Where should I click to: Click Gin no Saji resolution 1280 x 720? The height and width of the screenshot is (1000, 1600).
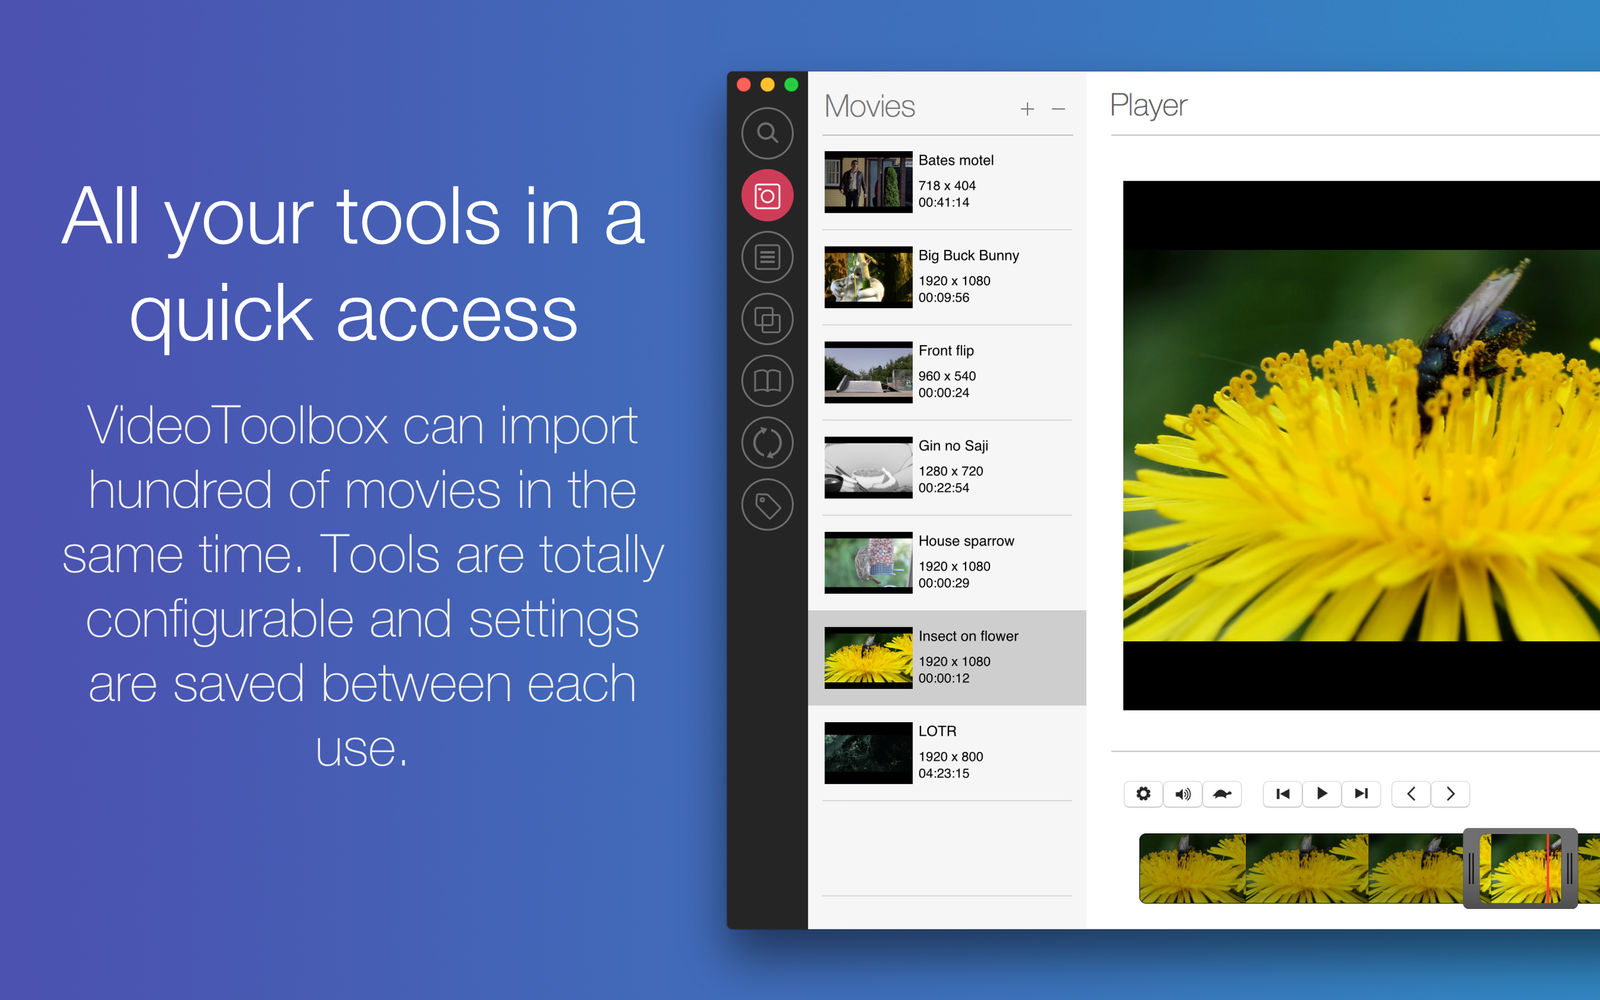click(x=950, y=471)
